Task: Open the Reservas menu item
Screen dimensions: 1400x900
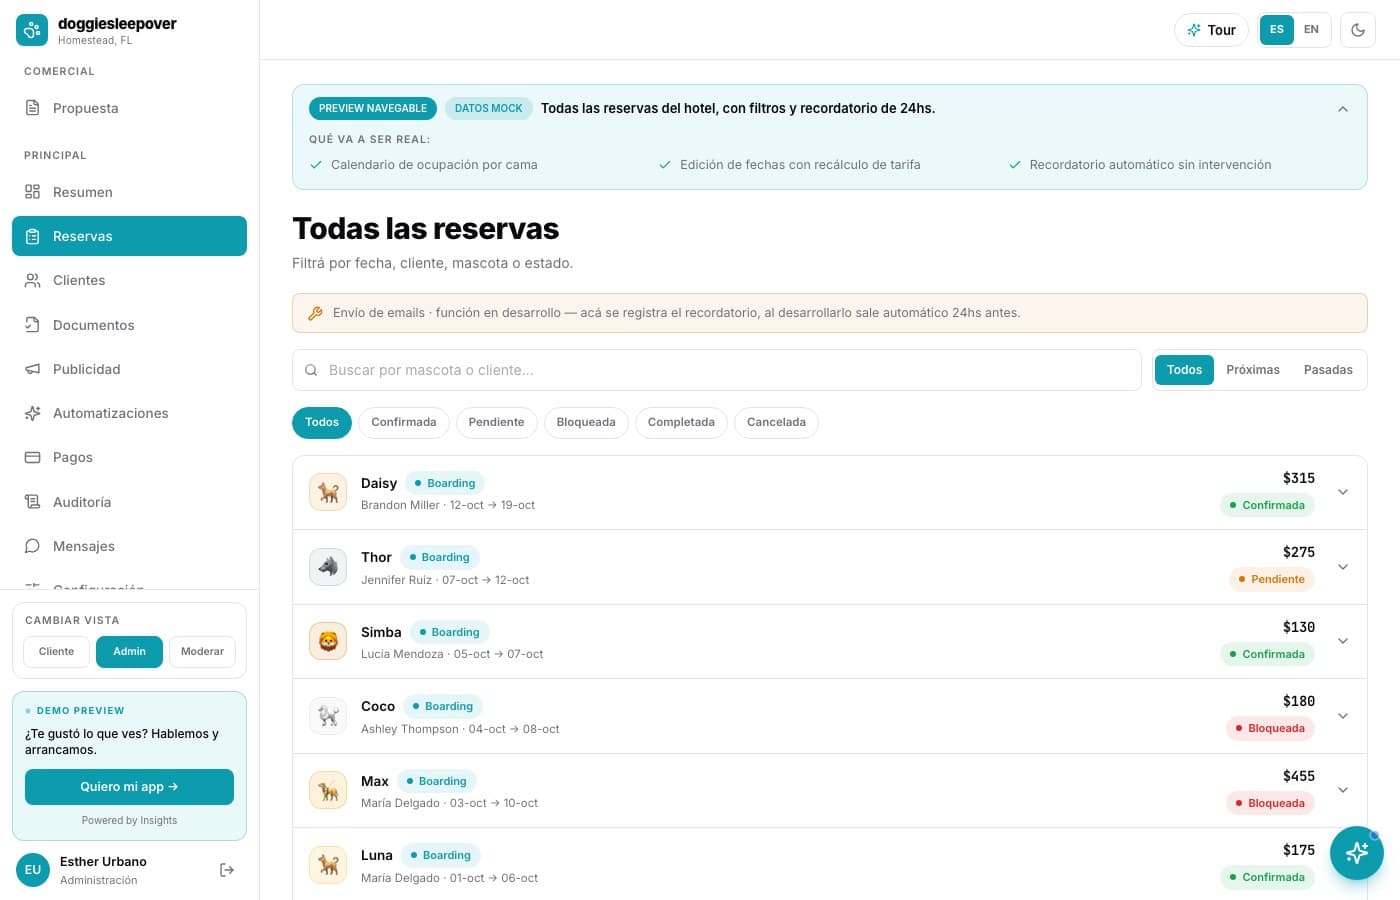Action: tap(129, 236)
